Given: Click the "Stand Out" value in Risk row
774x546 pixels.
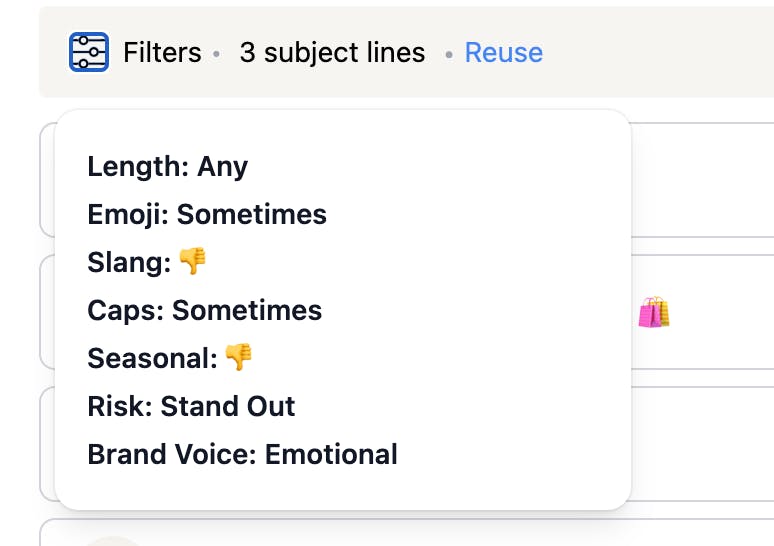Looking at the screenshot, I should click(x=228, y=406).
